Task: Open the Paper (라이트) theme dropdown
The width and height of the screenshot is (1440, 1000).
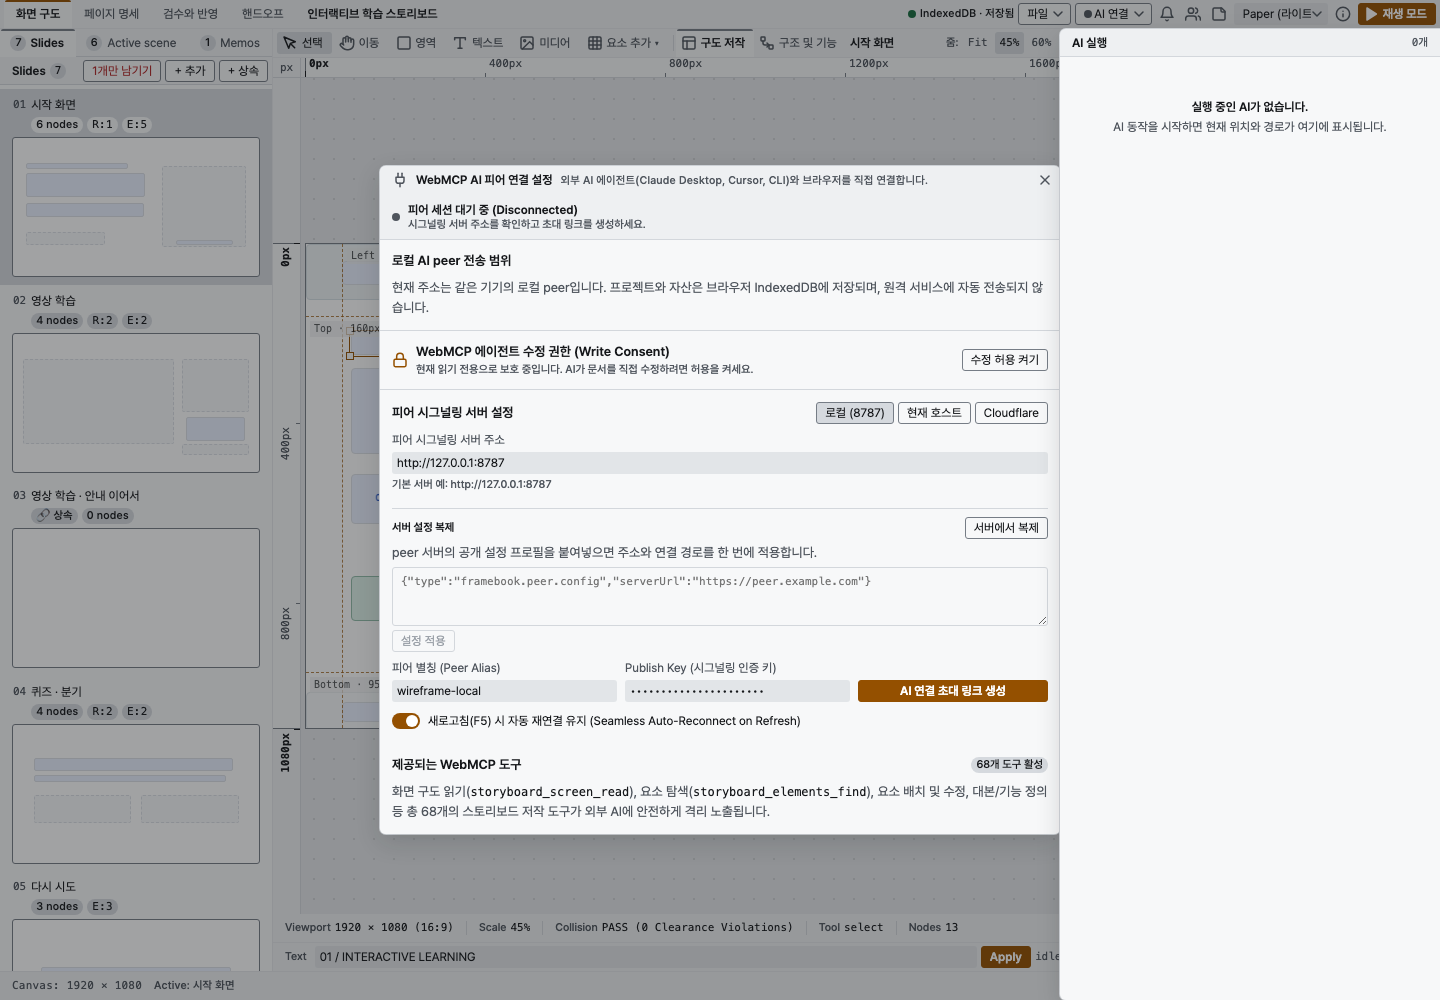Action: pyautogui.click(x=1281, y=14)
